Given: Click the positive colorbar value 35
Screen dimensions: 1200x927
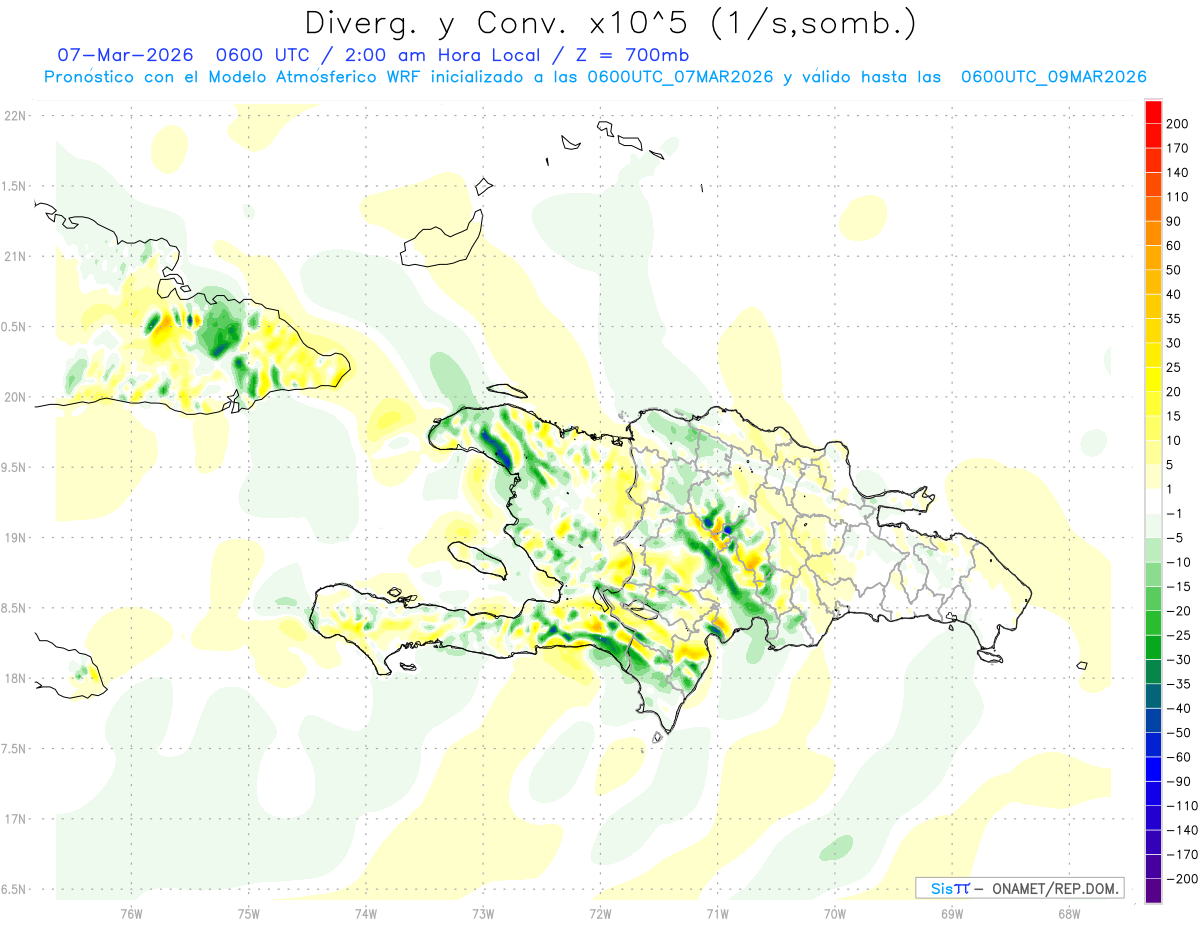Looking at the screenshot, I should point(1174,318).
